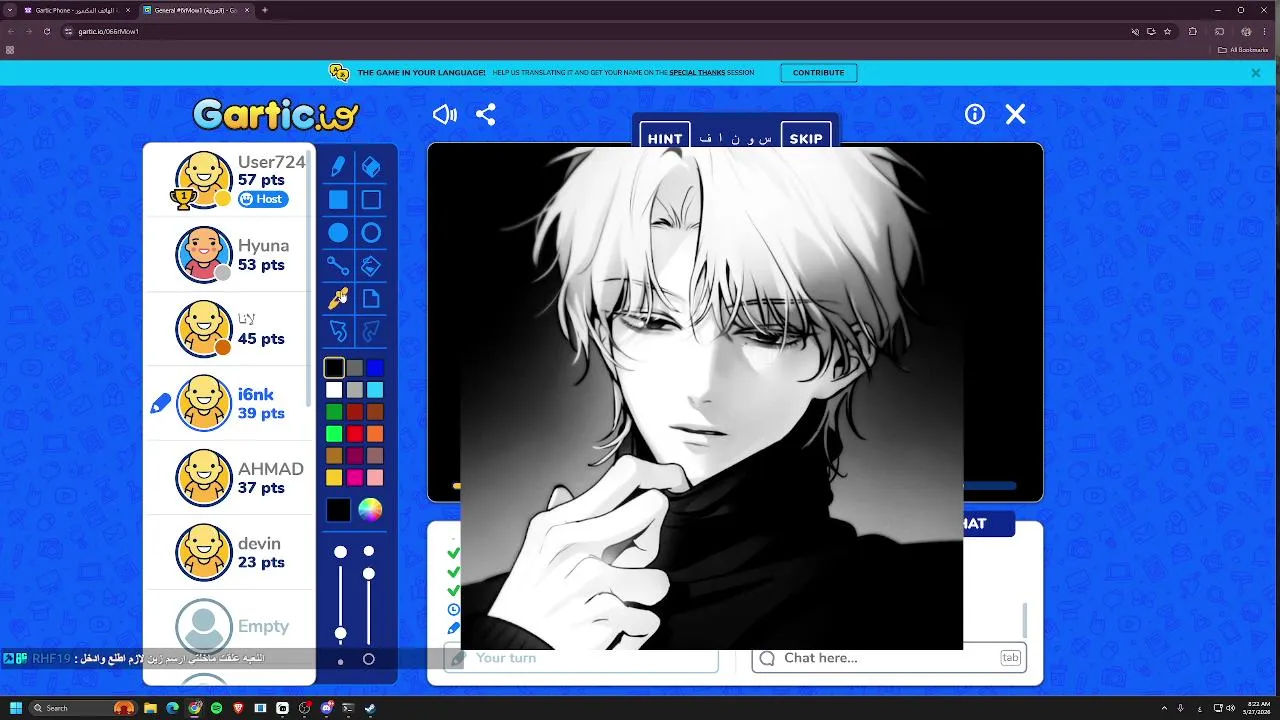Viewport: 1280px width, 720px height.
Task: Pick the light pink color swatch
Action: [375, 478]
